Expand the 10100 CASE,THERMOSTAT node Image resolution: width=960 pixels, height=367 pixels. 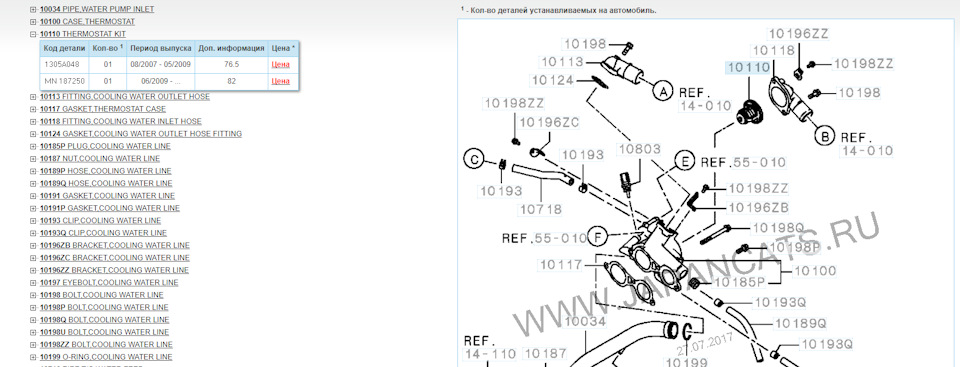click(x=33, y=22)
